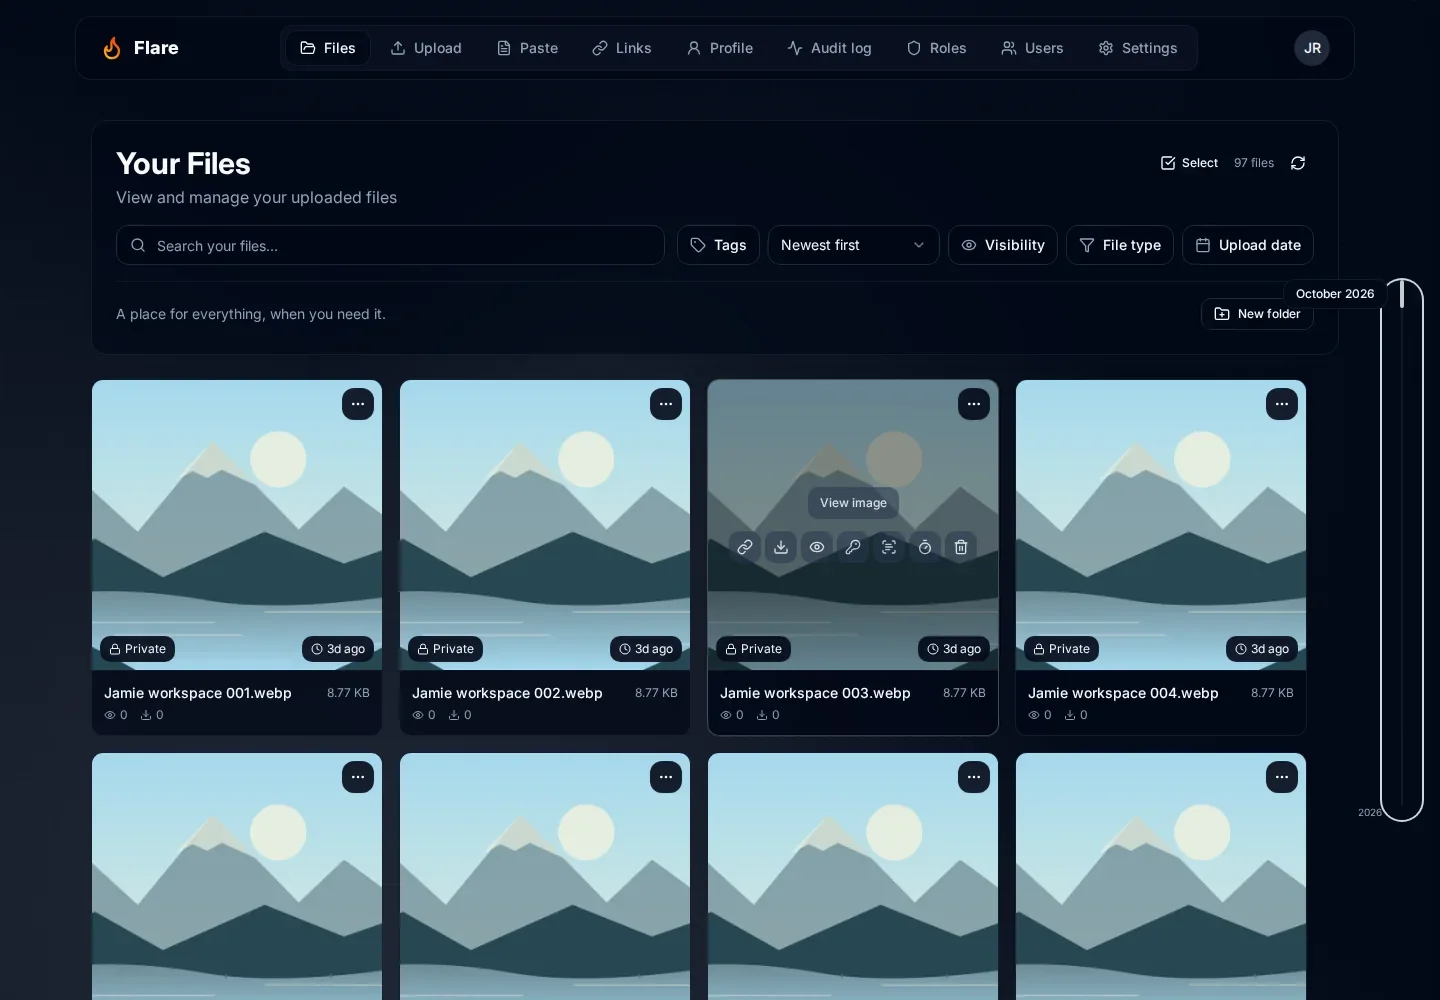Open the Roles tab
The height and width of the screenshot is (1000, 1440).
point(937,48)
